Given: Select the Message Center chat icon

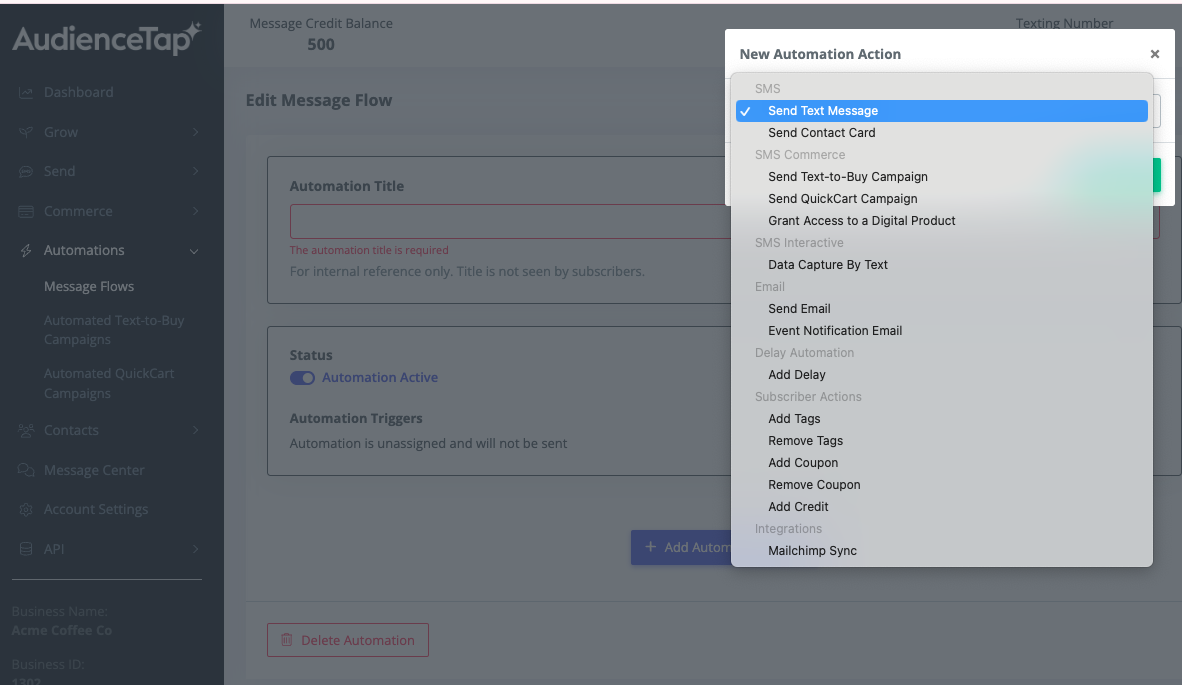Looking at the screenshot, I should pos(27,469).
